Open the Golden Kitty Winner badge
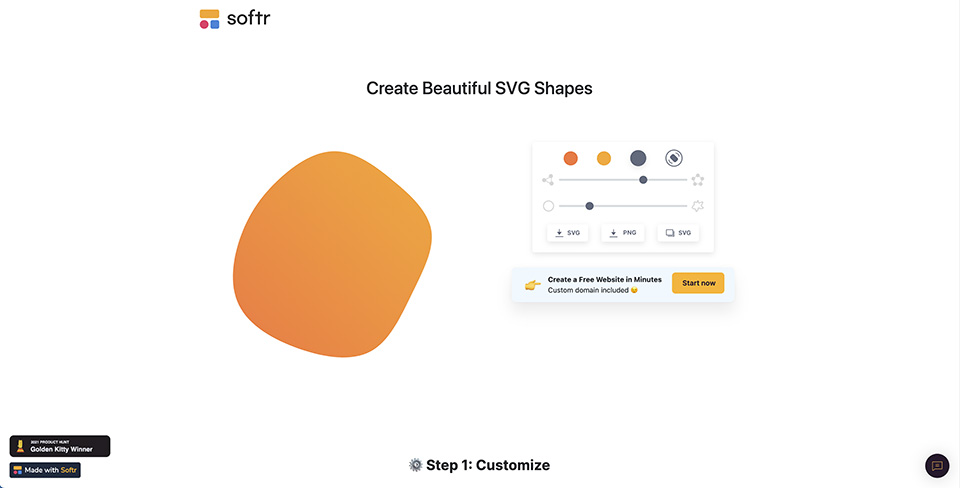 60,446
